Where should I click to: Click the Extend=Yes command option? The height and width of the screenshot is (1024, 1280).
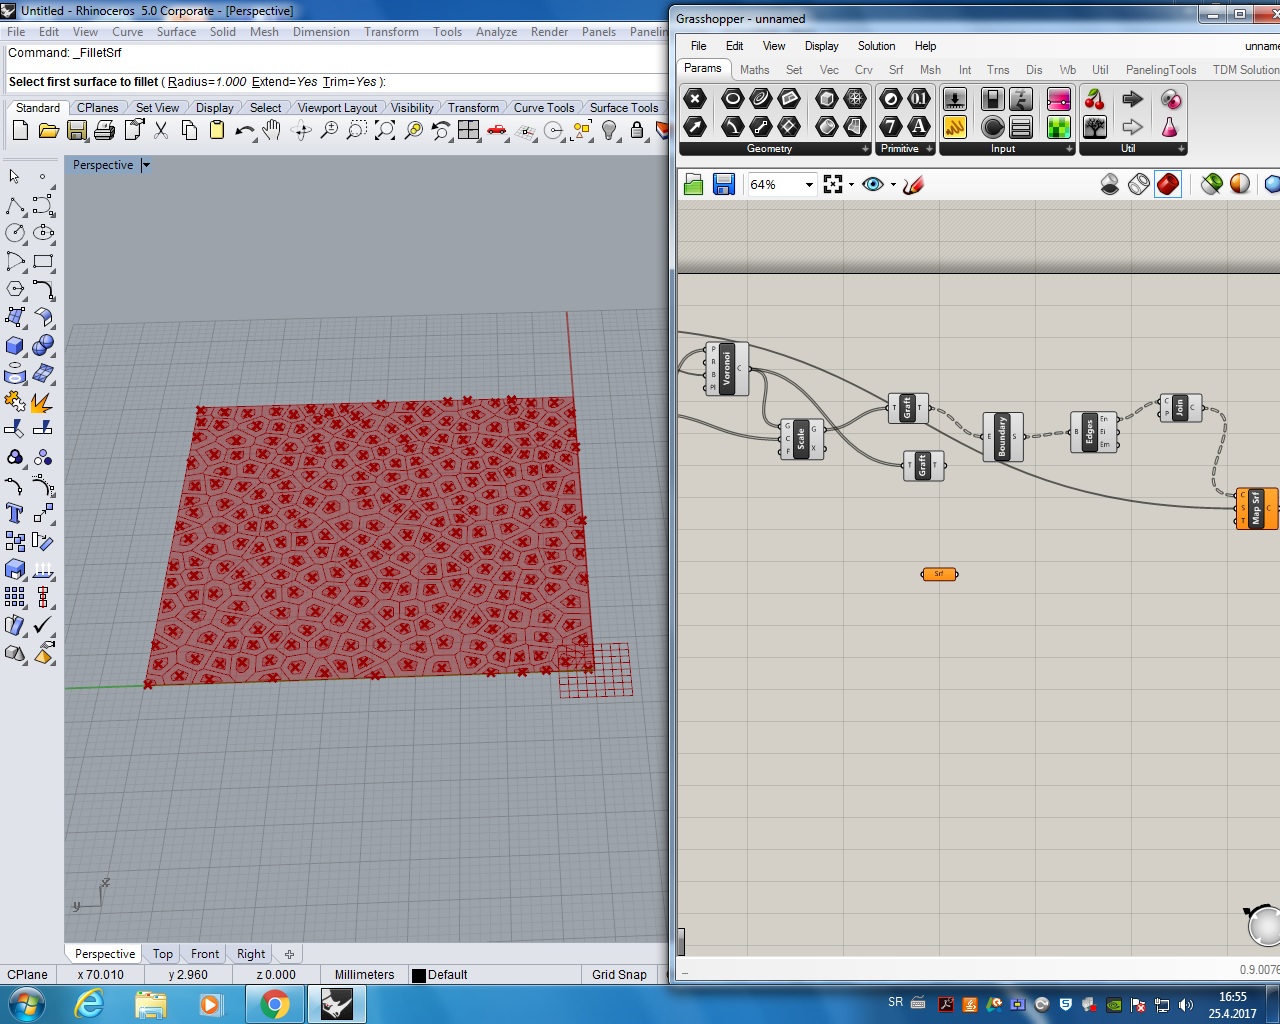[285, 82]
